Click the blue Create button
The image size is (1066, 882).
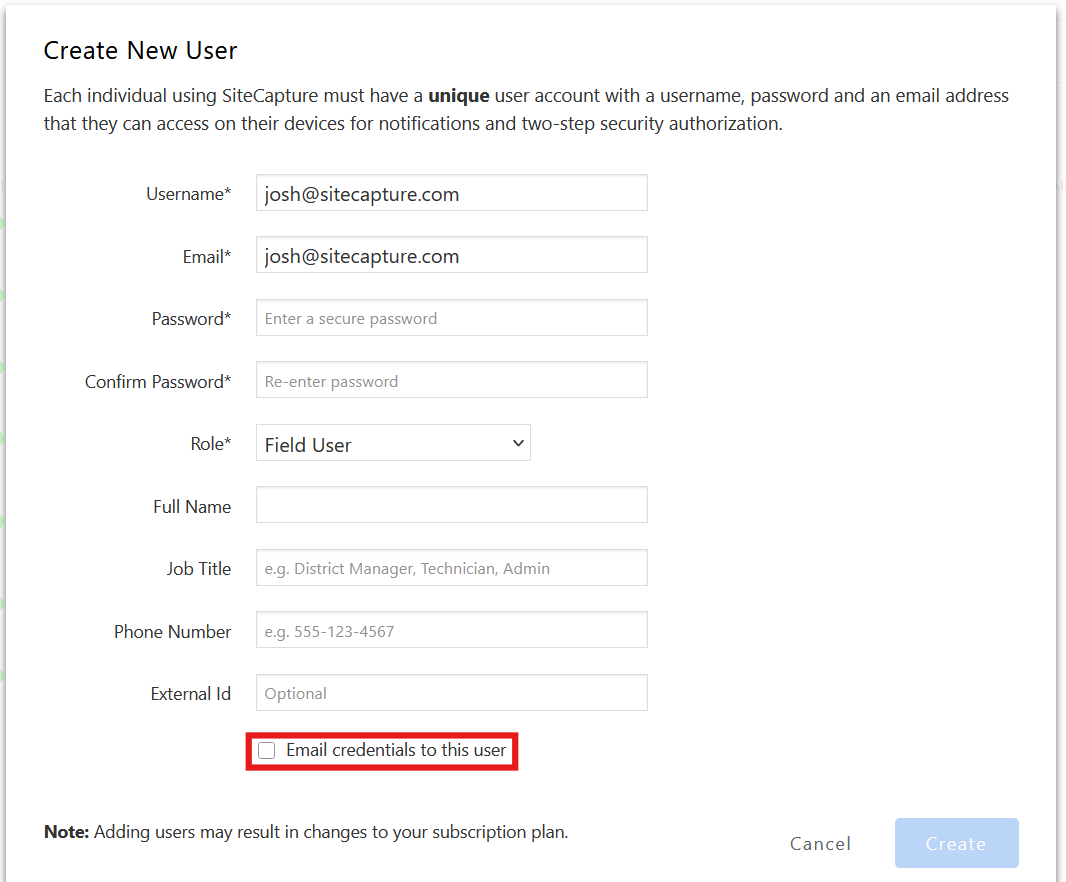956,843
